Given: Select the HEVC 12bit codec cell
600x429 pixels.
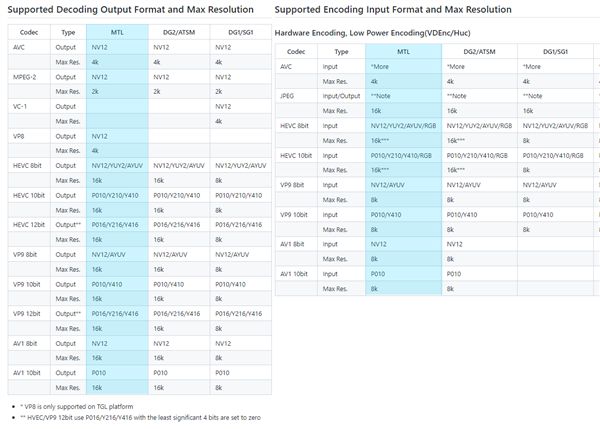Looking at the screenshot, I should click(x=29, y=224).
